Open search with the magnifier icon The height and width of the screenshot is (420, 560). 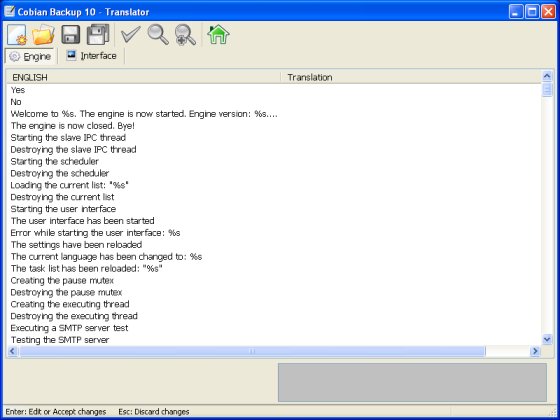[x=158, y=35]
